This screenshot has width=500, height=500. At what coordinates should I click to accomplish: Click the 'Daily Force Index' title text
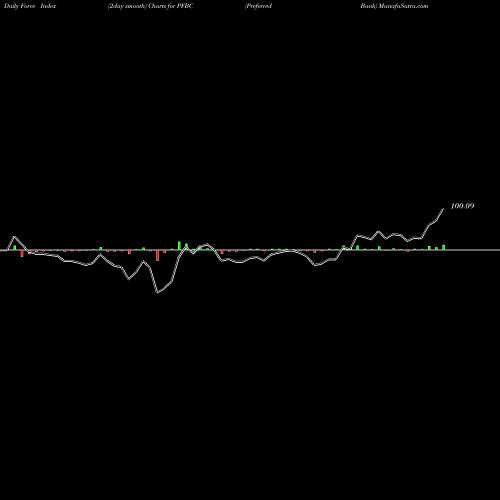(x=30, y=6)
